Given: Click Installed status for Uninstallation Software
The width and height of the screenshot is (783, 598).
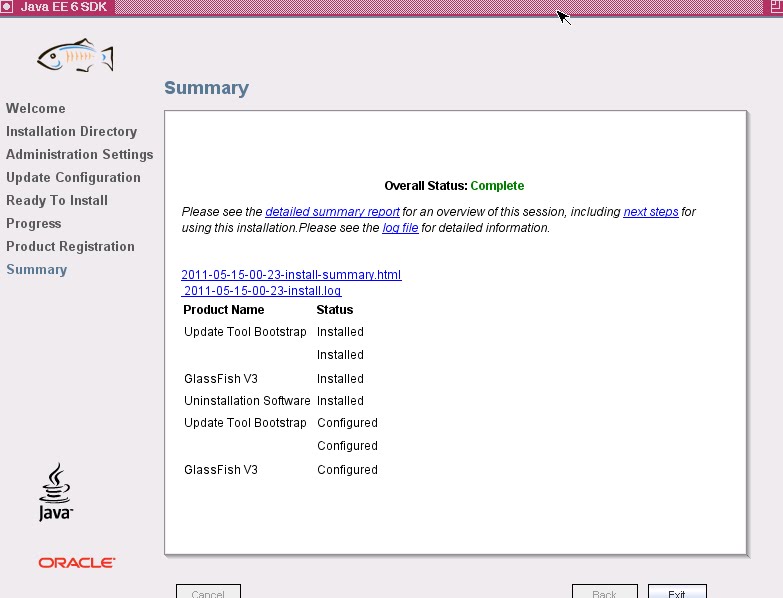Looking at the screenshot, I should (x=340, y=400).
